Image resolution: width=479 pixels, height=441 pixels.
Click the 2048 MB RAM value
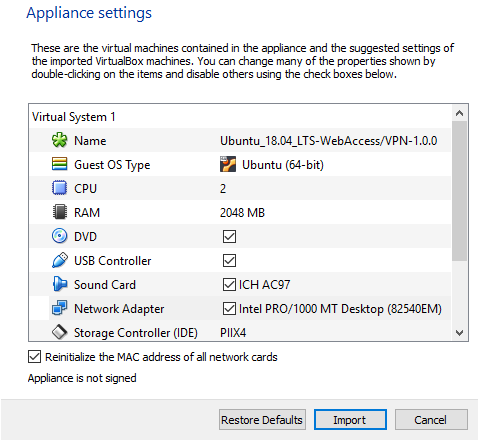pyautogui.click(x=242, y=213)
